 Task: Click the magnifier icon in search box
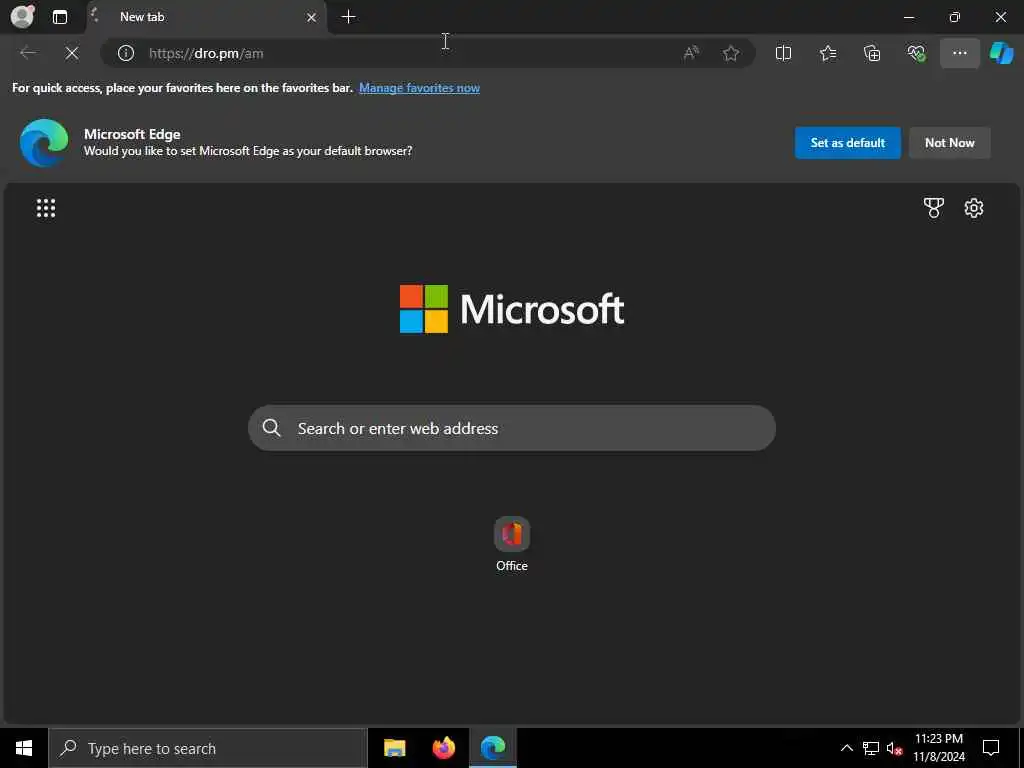(x=271, y=428)
